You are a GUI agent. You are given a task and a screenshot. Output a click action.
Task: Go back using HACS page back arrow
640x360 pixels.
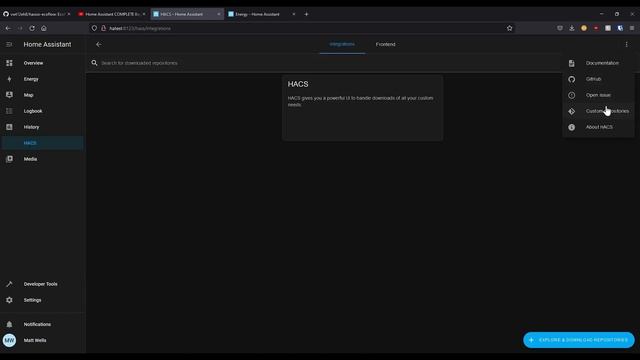(x=98, y=44)
